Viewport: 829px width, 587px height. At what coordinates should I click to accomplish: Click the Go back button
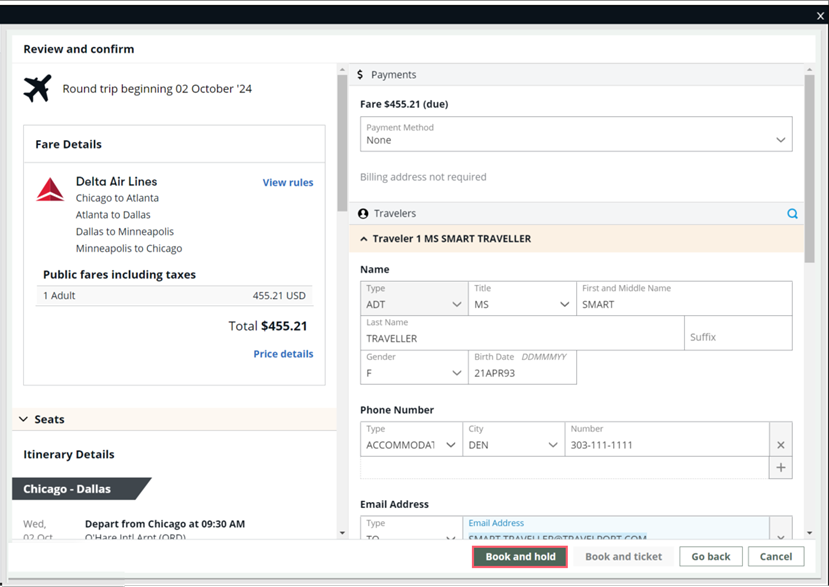[710, 557]
